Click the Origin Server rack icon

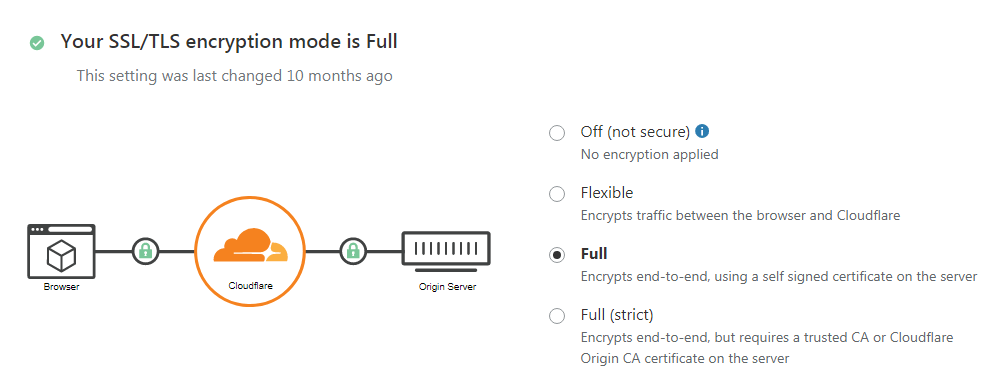(x=446, y=249)
